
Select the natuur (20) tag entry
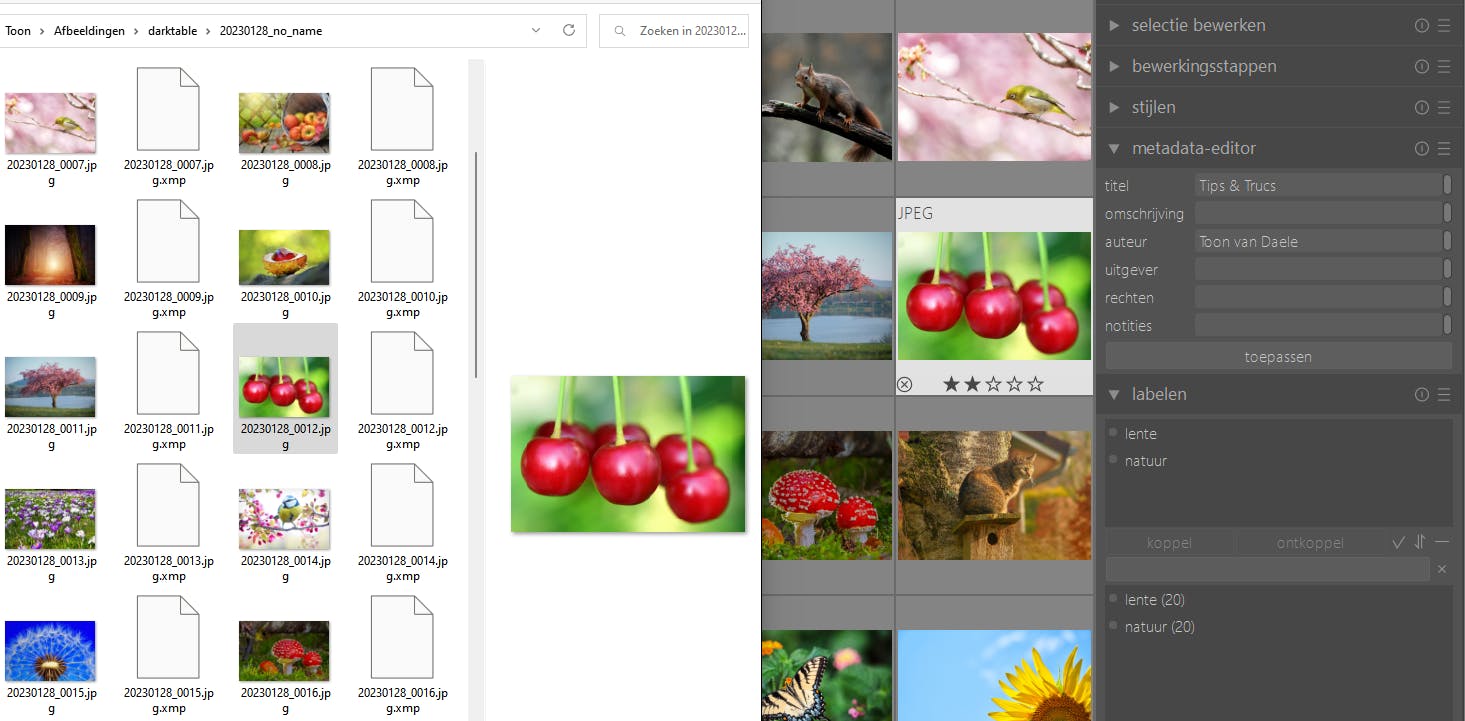[1159, 627]
